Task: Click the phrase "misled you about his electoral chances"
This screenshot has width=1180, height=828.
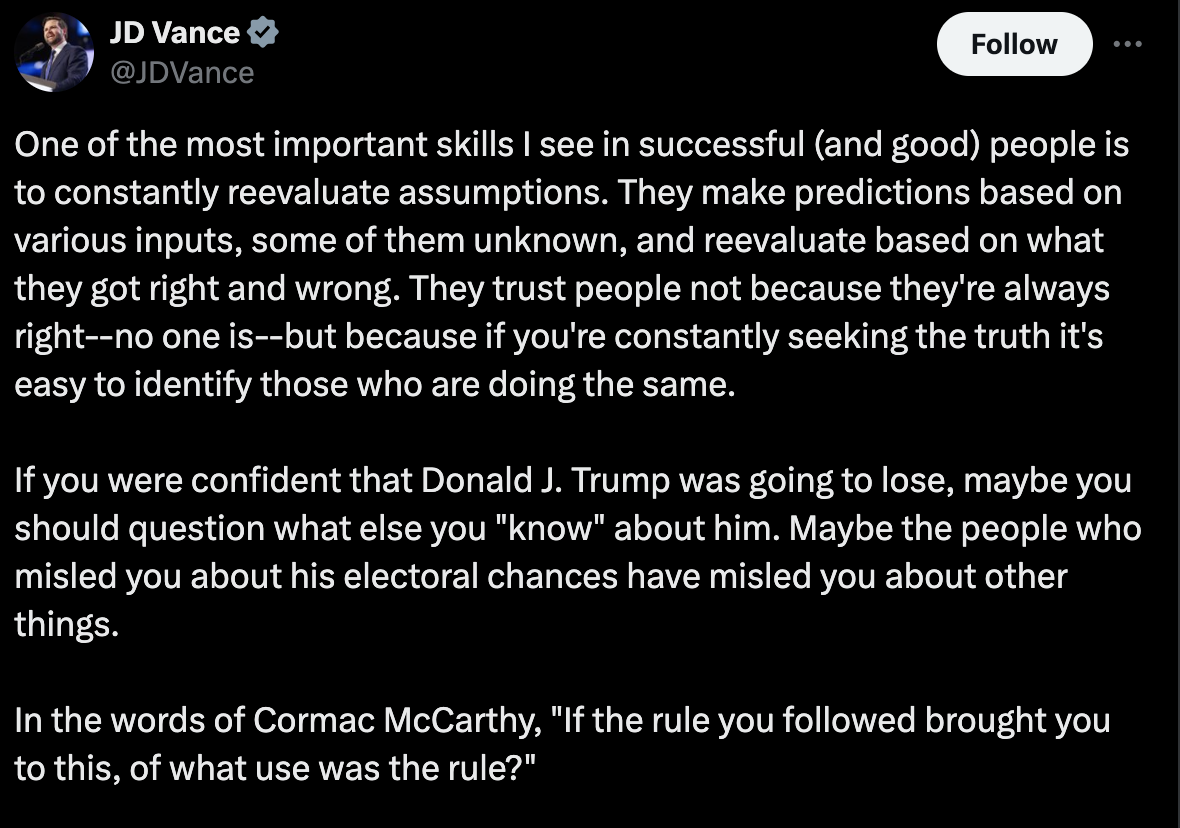Action: [x=316, y=577]
